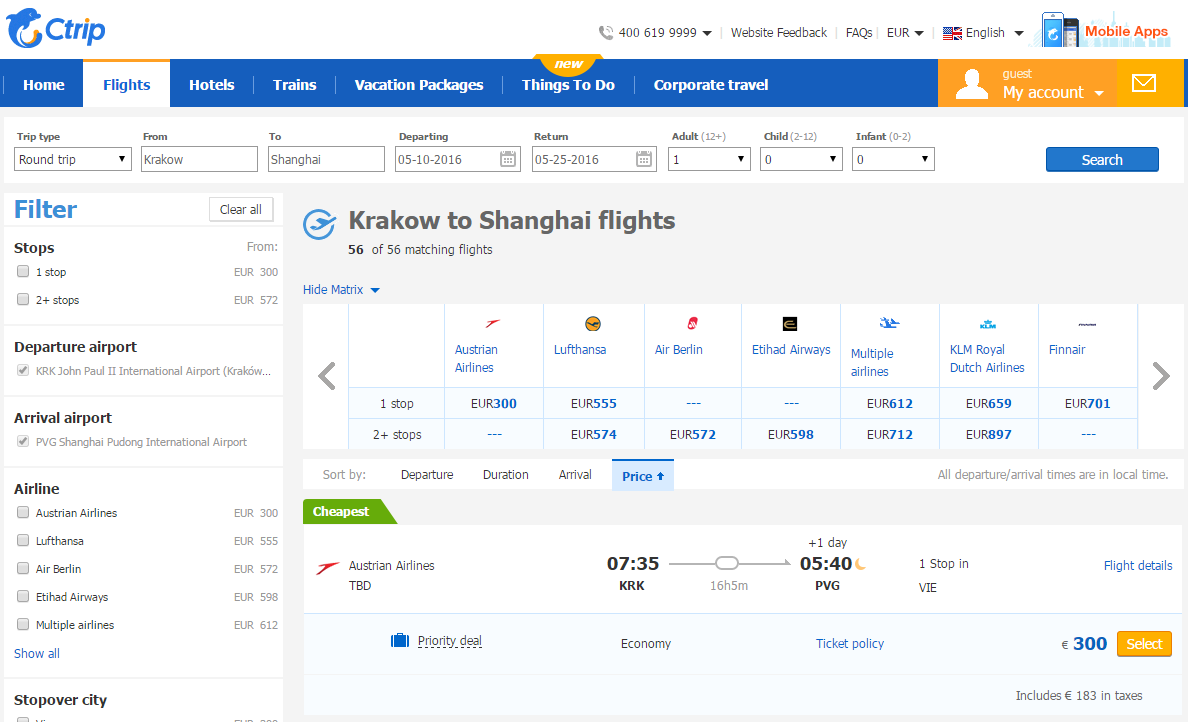Click the airplane icon beside results heading

320,224
